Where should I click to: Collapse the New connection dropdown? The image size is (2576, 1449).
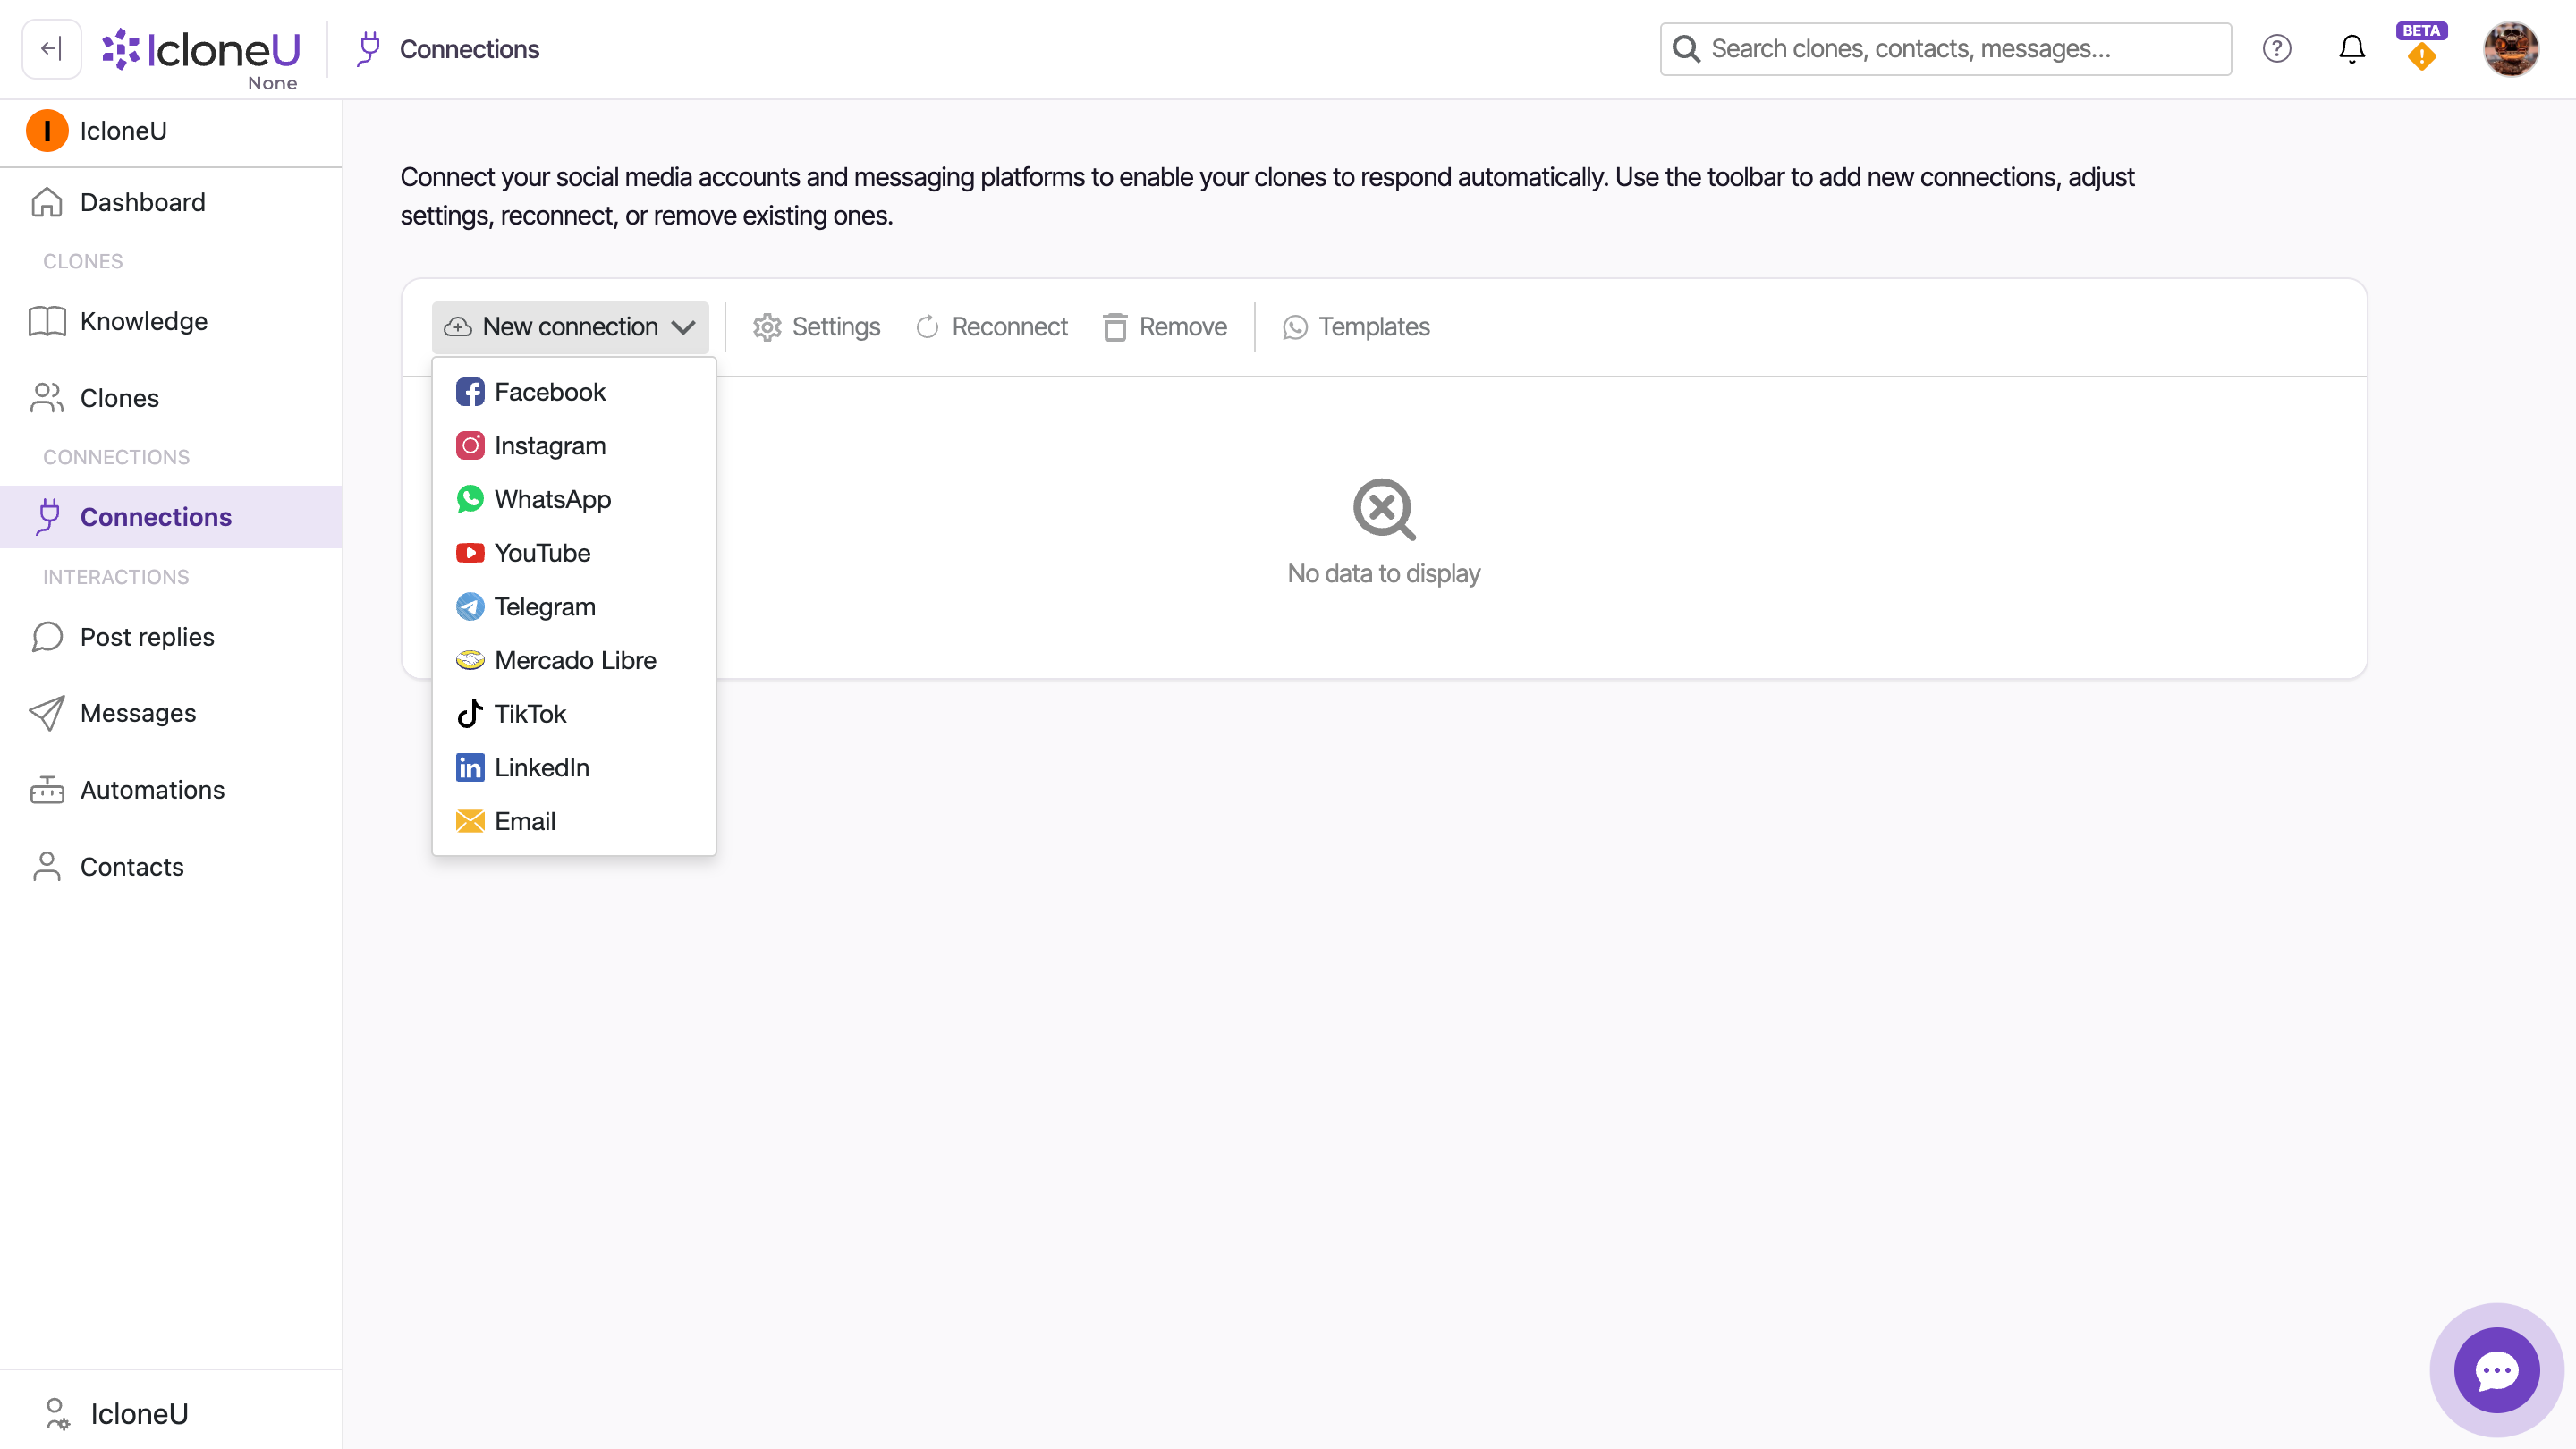coord(570,327)
